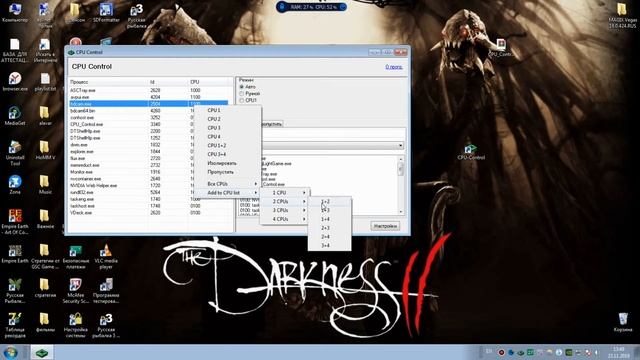This screenshot has width=640, height=360.
Task: Open the Настройка системы shortcut
Action: (x=76, y=325)
